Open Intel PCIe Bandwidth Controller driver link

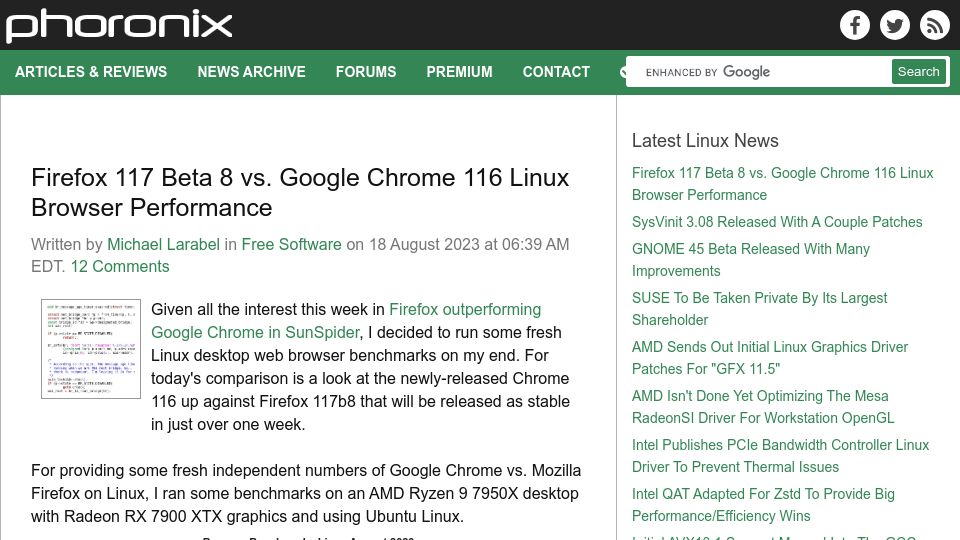(781, 456)
